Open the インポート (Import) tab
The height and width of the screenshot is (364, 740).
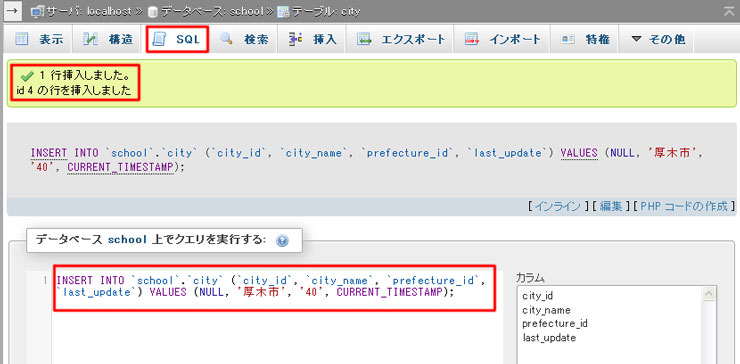[x=502, y=40]
